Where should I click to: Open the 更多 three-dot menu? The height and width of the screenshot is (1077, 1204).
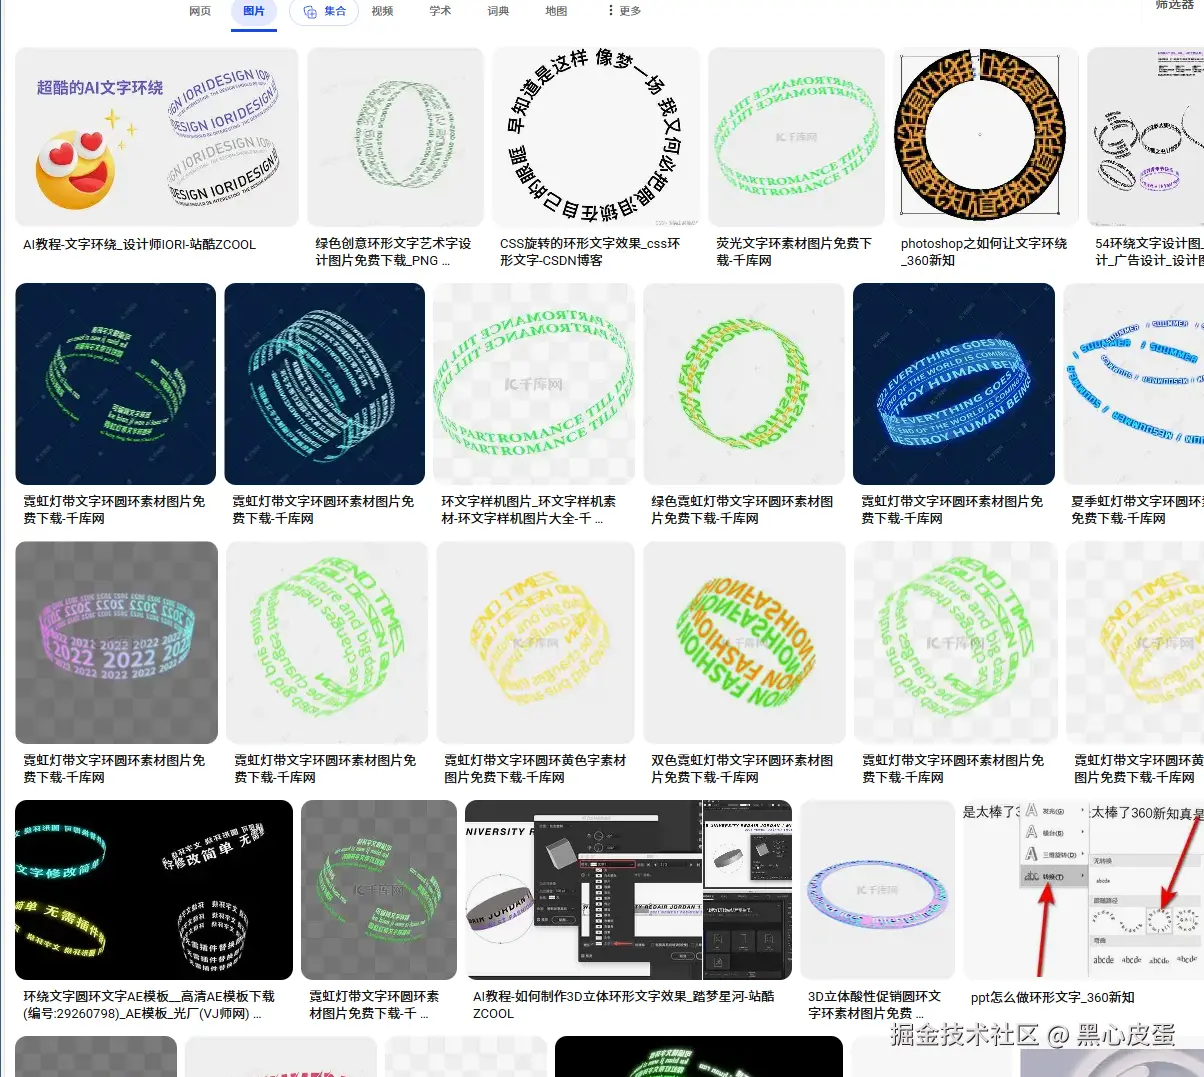pyautogui.click(x=624, y=11)
